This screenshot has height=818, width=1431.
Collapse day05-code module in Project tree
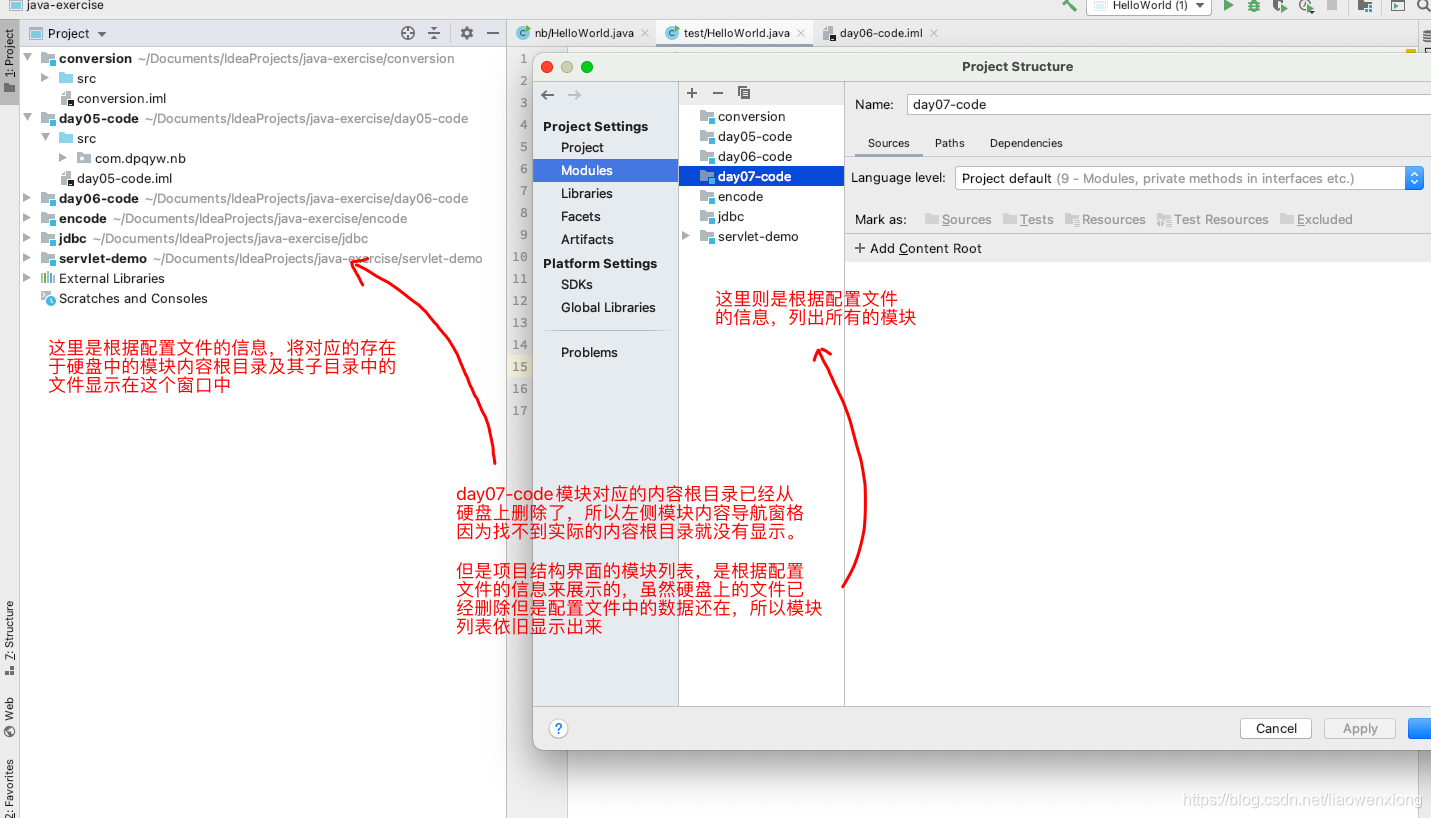point(28,118)
